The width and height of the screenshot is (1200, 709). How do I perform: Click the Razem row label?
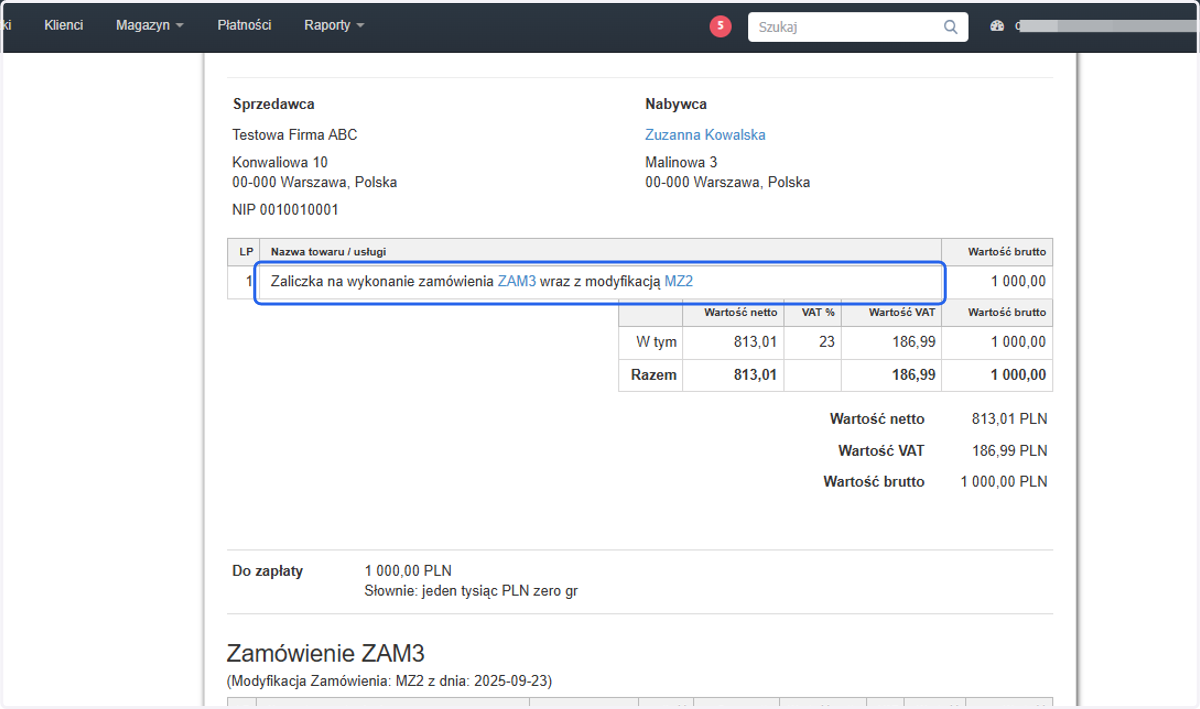(654, 375)
